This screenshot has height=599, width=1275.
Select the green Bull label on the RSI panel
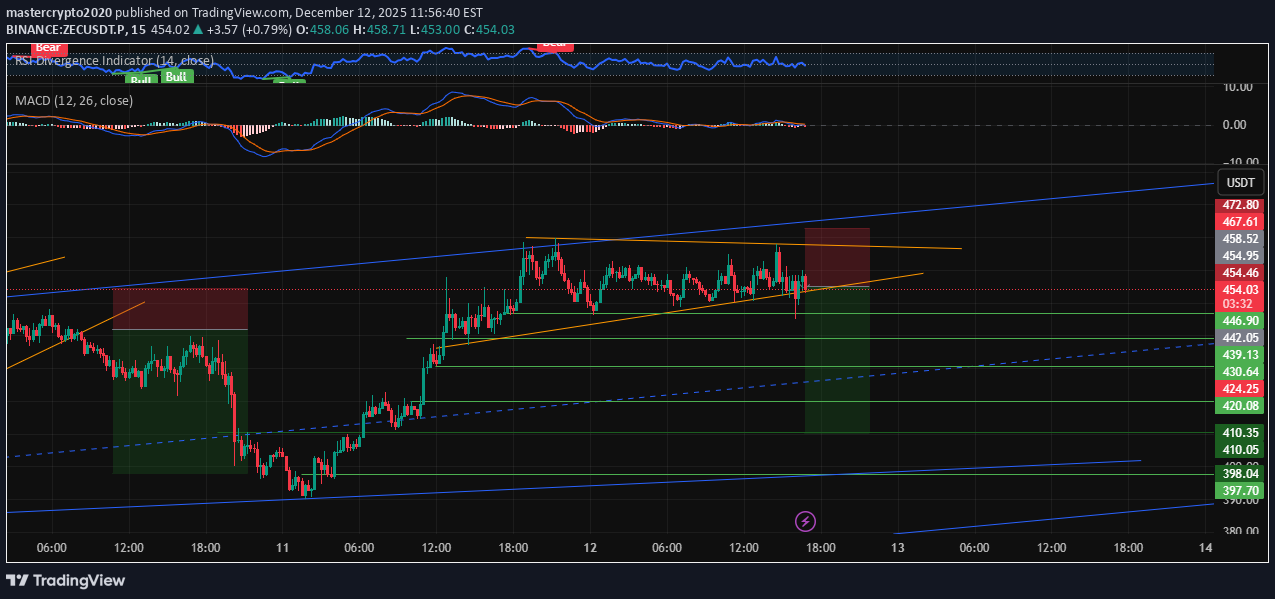140,78
